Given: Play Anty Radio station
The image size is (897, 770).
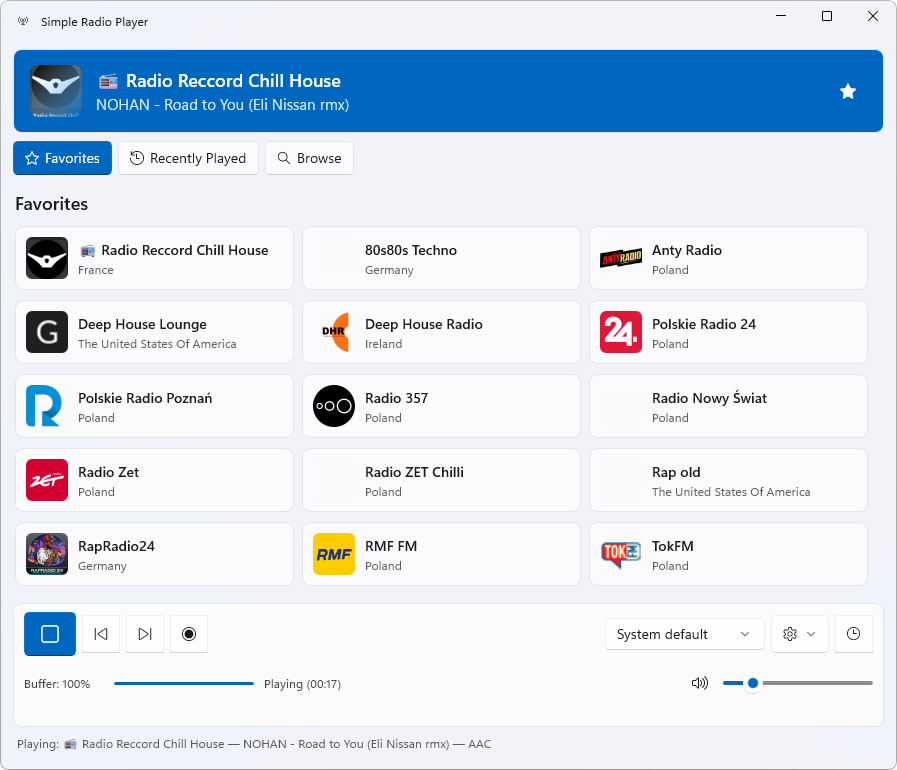Looking at the screenshot, I should 728,258.
